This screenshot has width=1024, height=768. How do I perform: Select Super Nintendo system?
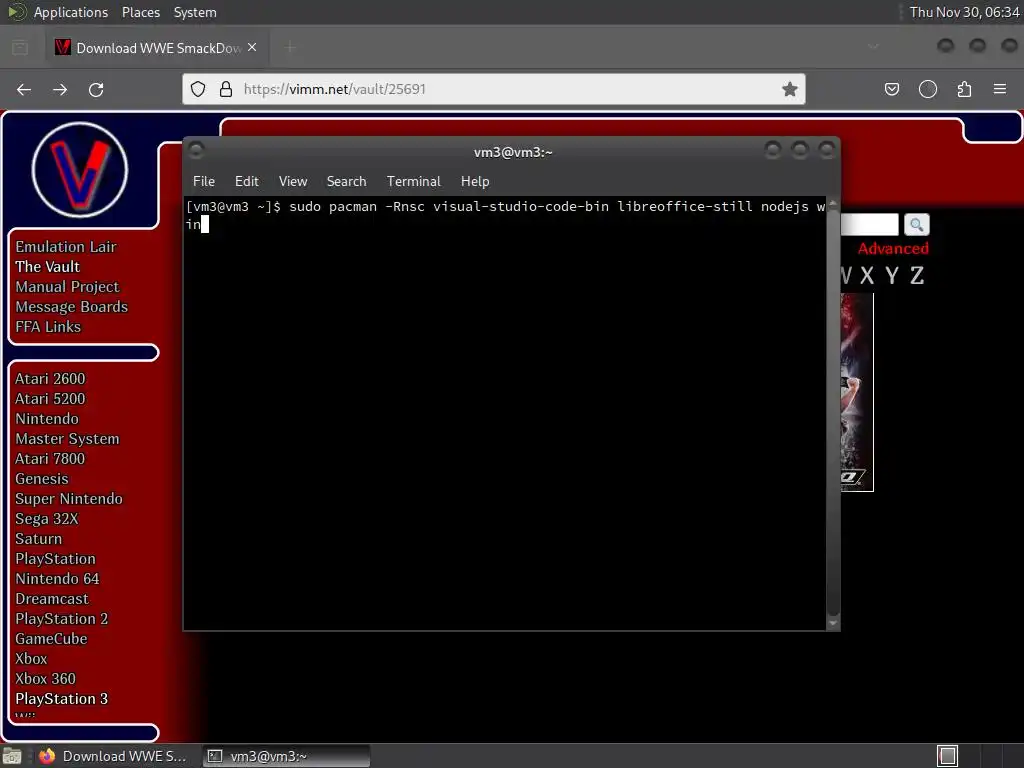tap(69, 499)
